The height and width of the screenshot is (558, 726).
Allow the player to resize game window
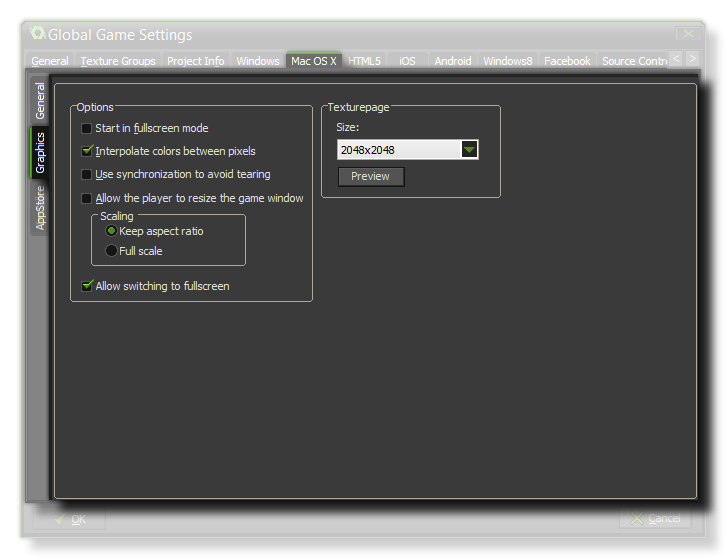coord(87,199)
